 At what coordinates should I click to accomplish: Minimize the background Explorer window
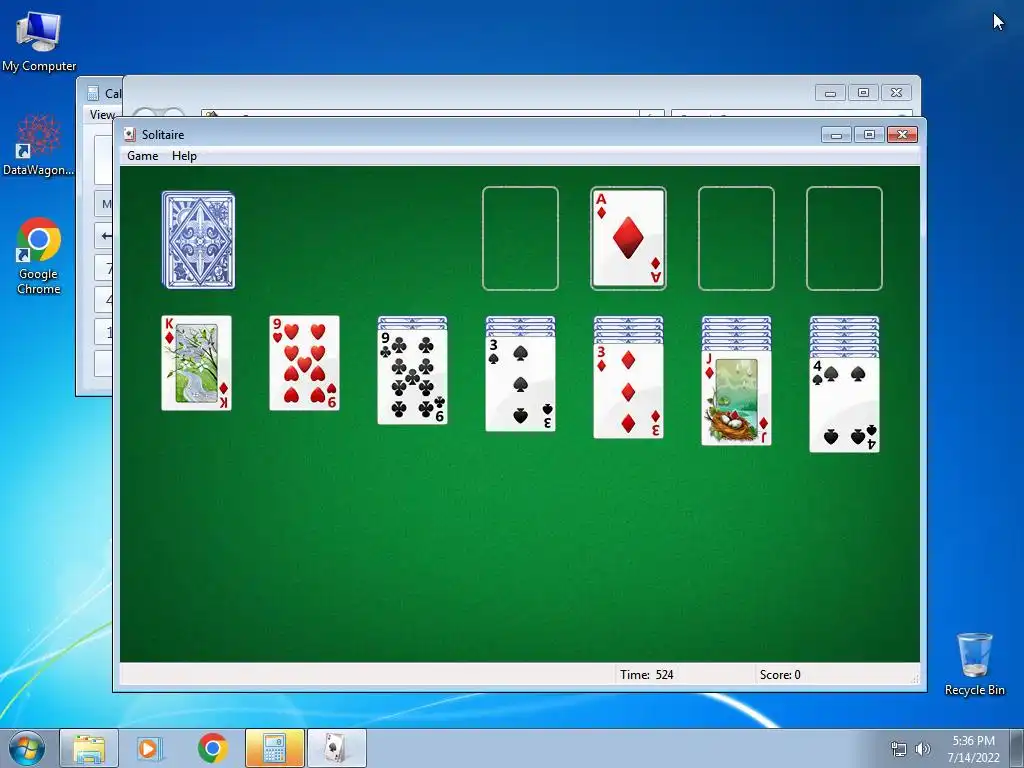point(830,93)
